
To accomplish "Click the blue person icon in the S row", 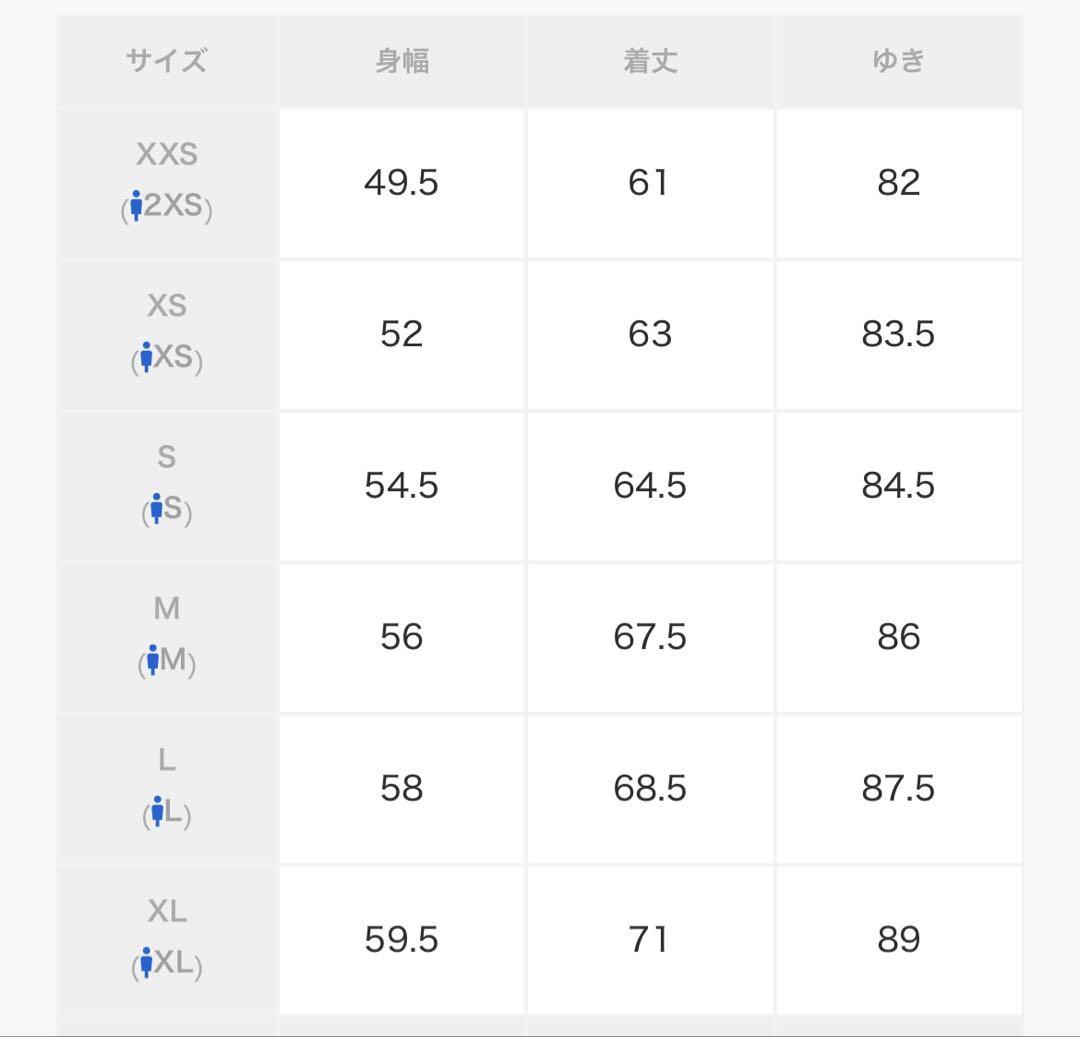I will pyautogui.click(x=156, y=508).
